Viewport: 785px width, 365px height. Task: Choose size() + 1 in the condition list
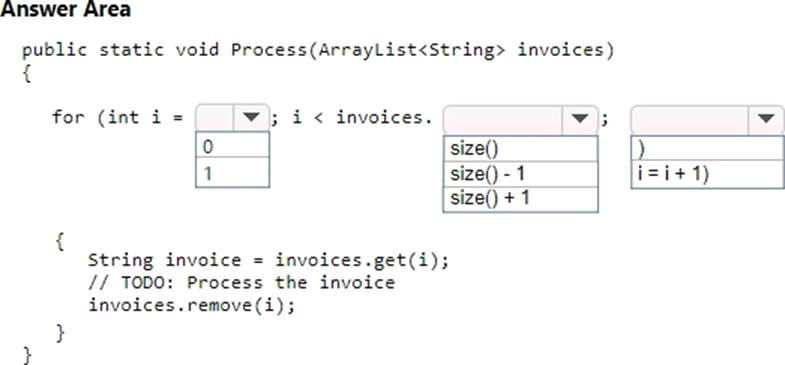point(520,199)
